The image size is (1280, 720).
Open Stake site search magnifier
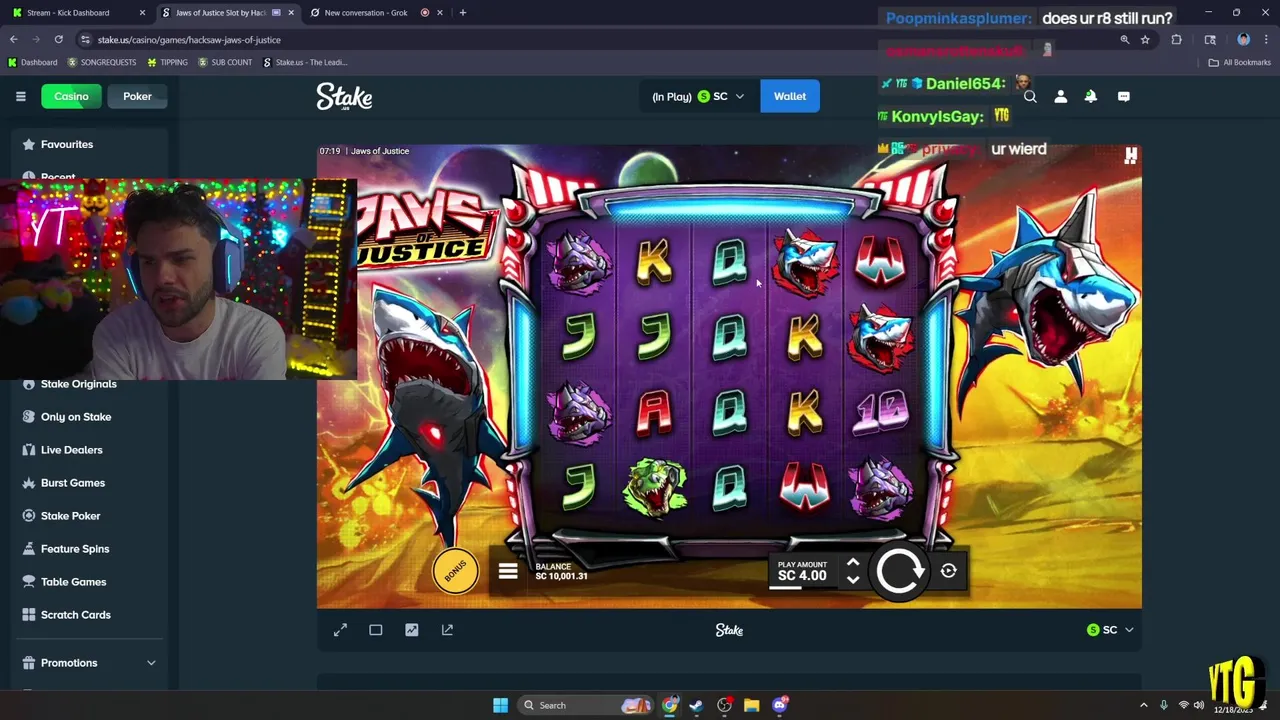(1030, 97)
